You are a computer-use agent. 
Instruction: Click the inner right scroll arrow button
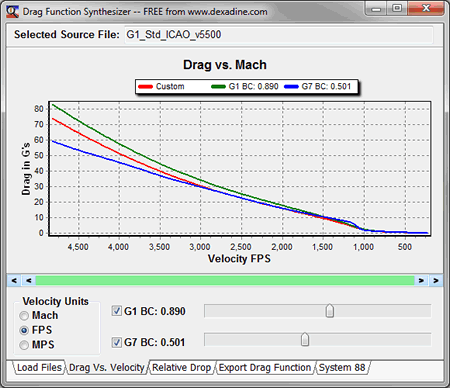coord(421,280)
